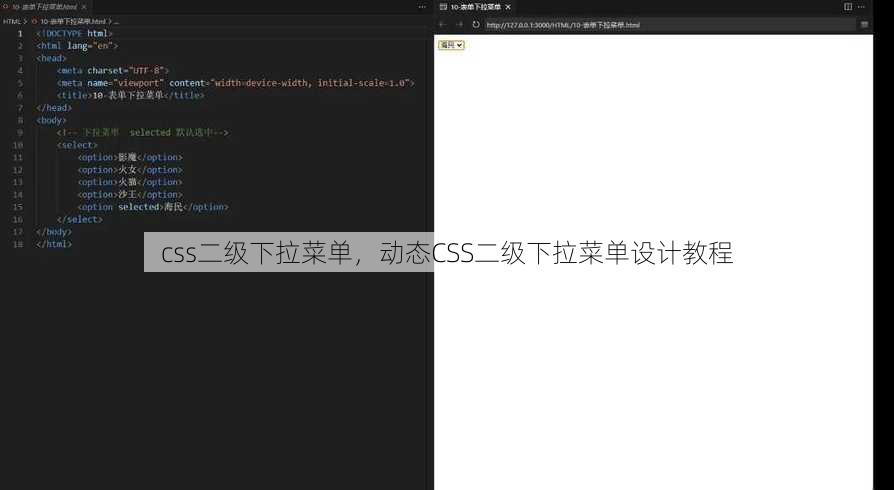Click line number 15 in the gutter

point(18,207)
